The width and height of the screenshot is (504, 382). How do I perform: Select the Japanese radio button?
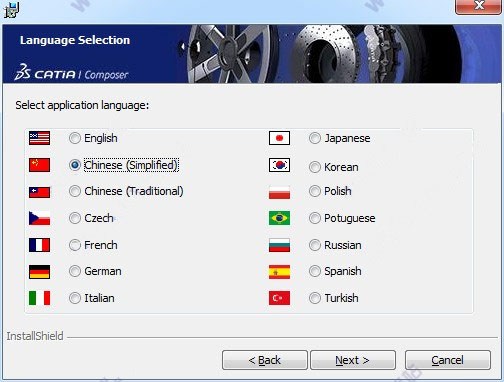[x=315, y=138]
